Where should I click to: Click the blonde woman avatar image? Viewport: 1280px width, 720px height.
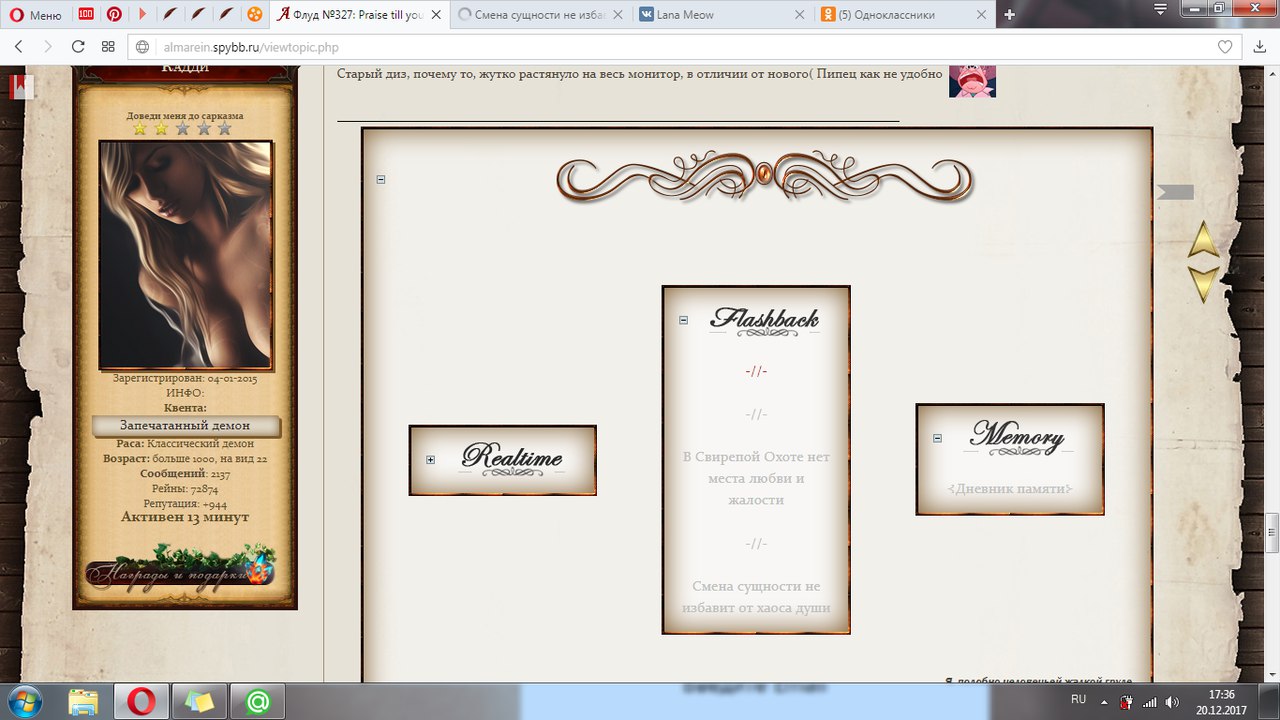185,255
